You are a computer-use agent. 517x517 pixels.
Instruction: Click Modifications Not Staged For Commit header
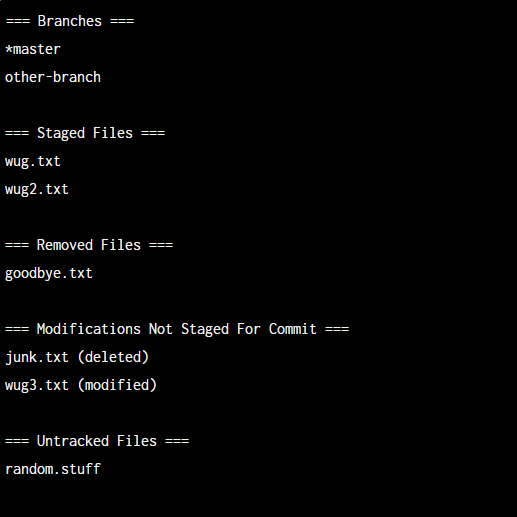(177, 329)
